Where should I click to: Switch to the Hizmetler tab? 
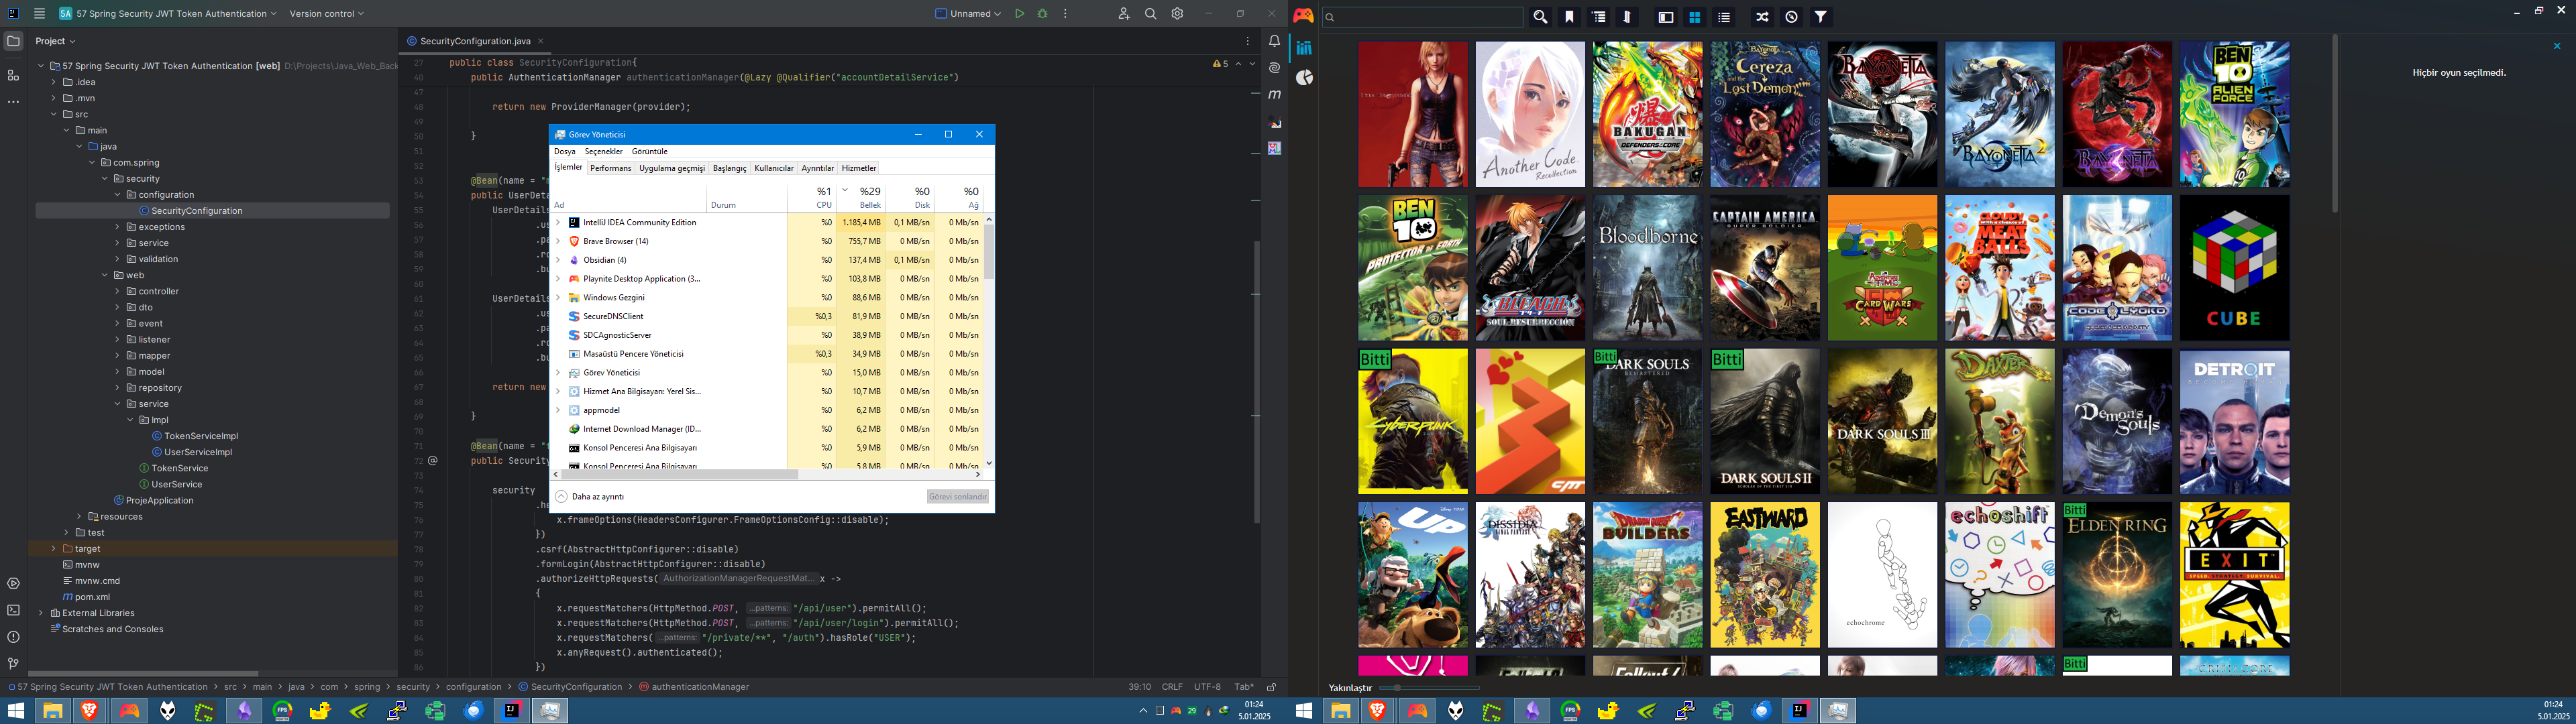pos(859,168)
